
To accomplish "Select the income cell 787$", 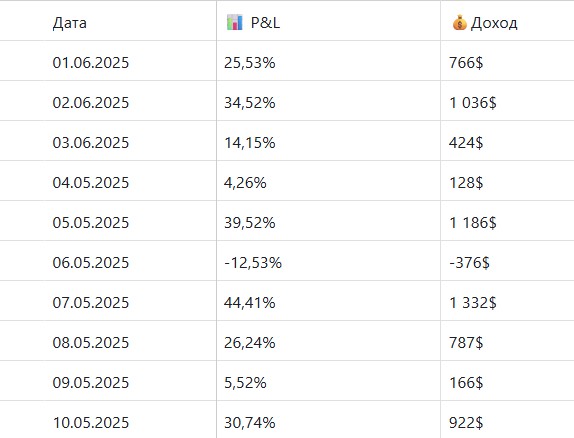I will (x=466, y=342).
